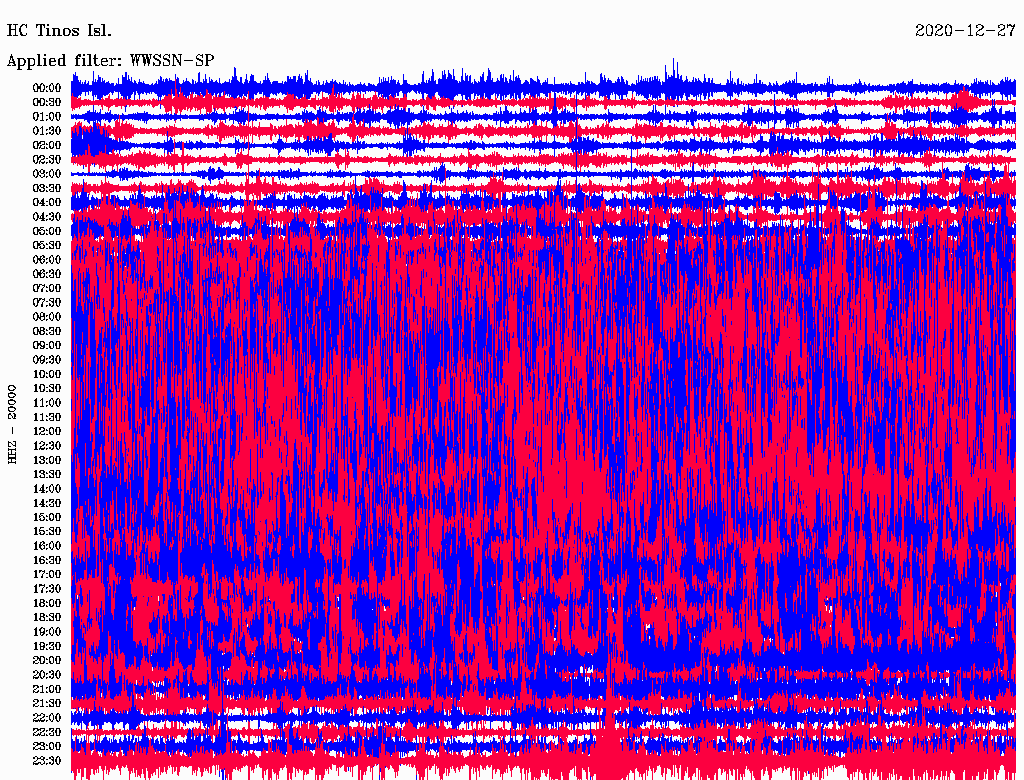Screen dimensions: 1024x780
Task: Click the 14:00 time label
Action: [x=48, y=489]
